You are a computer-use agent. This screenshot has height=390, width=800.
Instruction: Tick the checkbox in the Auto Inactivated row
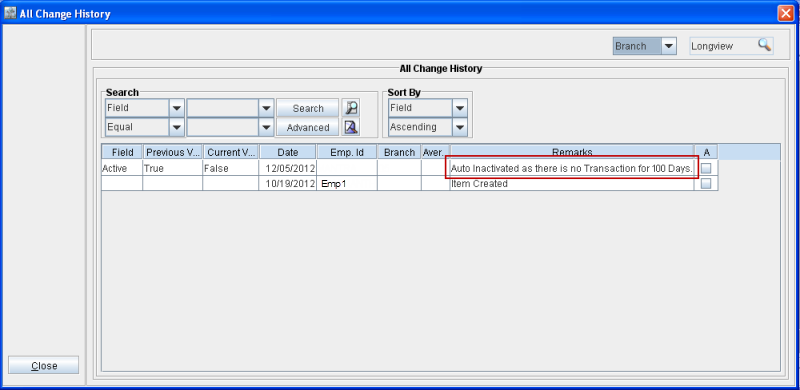click(x=706, y=168)
